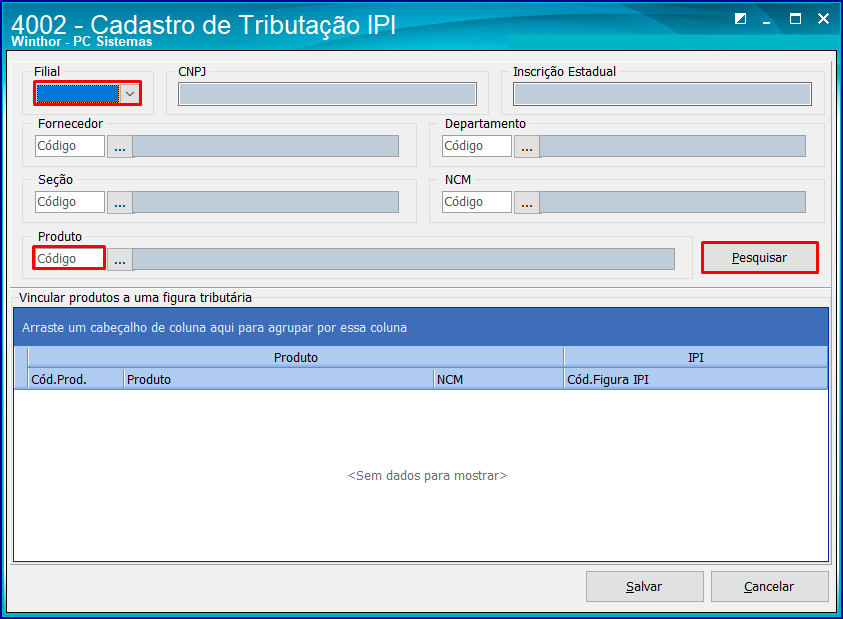843x619 pixels.
Task: Focus the NCM Código input
Action: pos(477,202)
